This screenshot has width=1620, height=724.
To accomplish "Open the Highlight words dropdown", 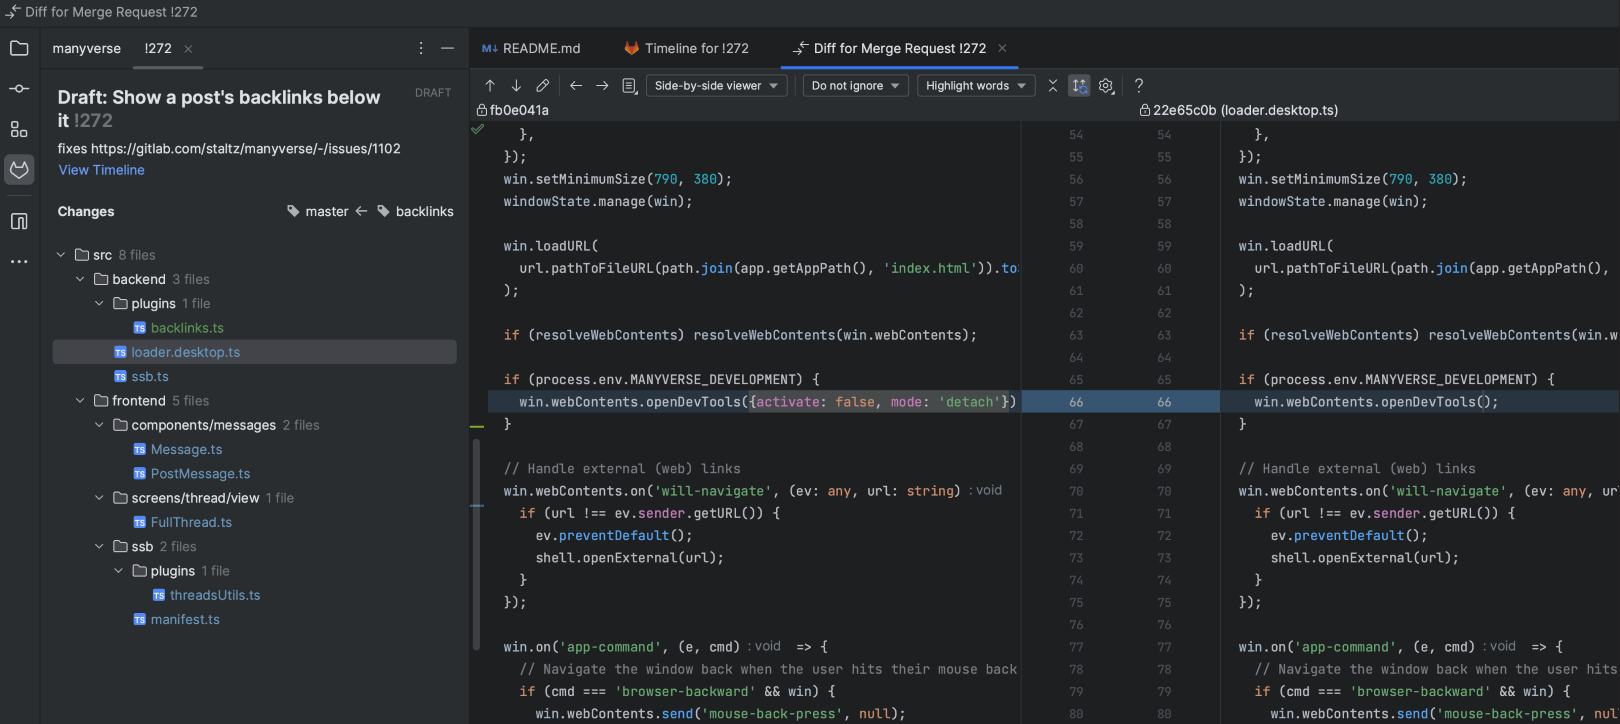I will click(976, 86).
